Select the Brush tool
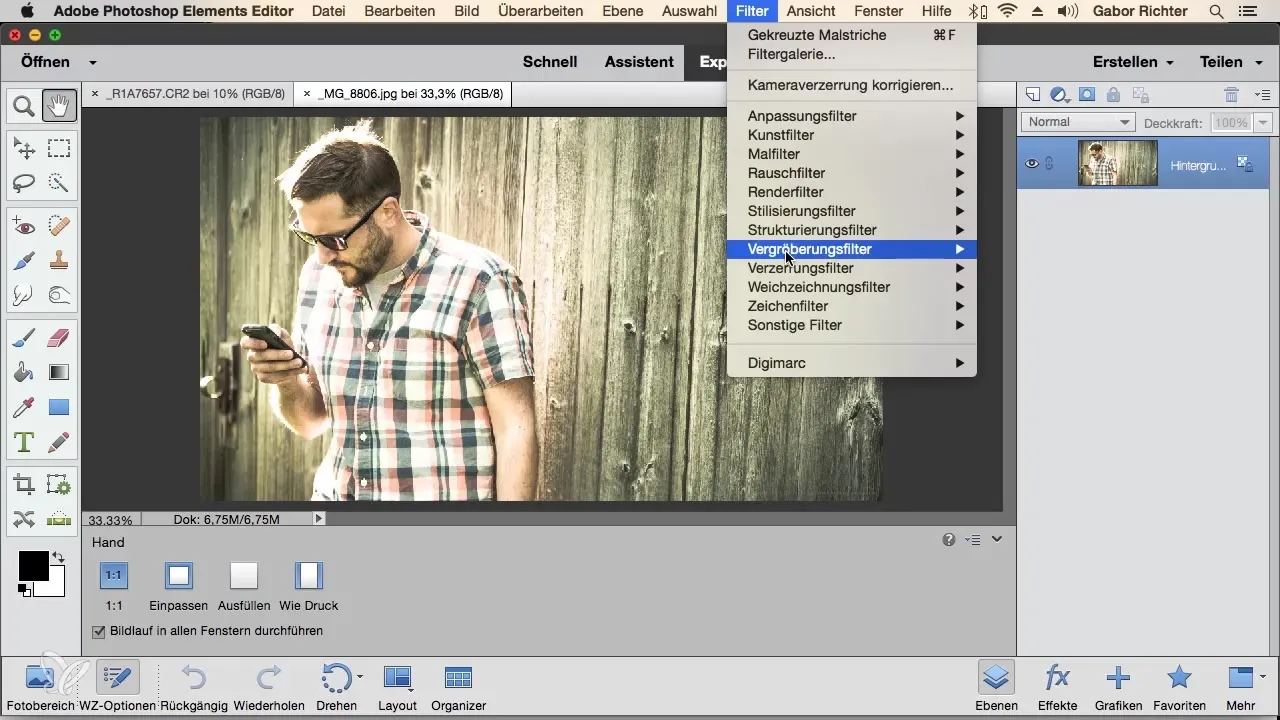The image size is (1280, 720). pos(24,339)
